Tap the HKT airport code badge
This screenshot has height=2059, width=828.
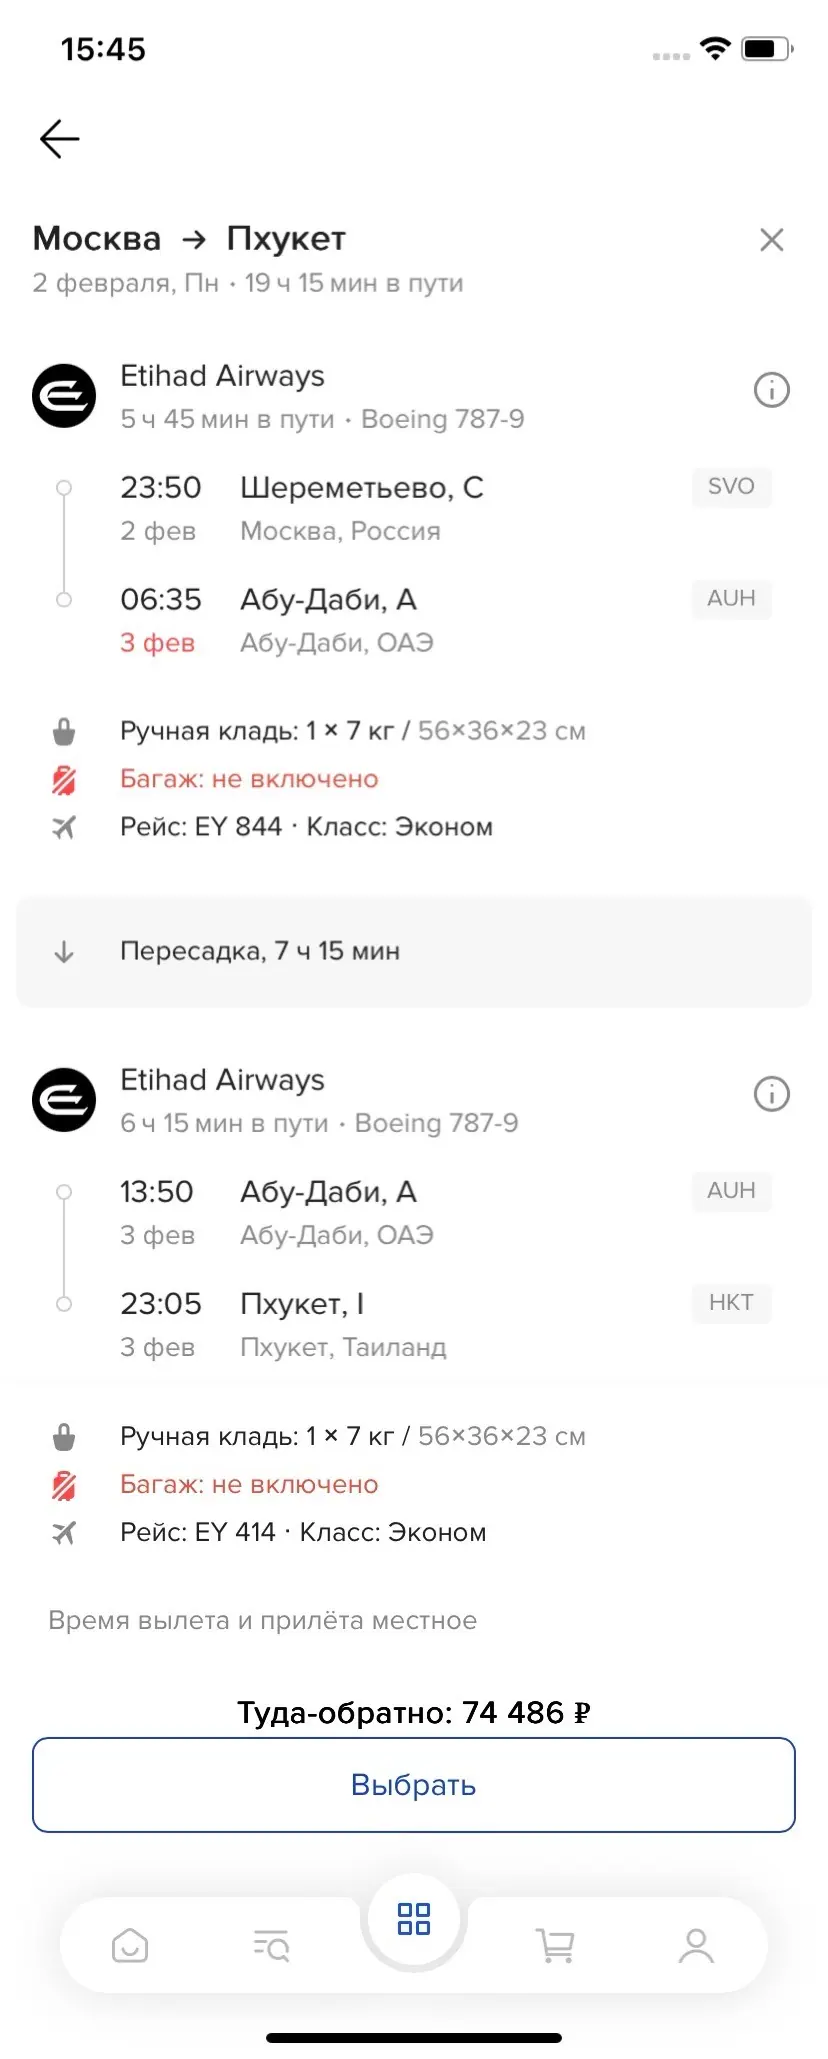pyautogui.click(x=731, y=1303)
